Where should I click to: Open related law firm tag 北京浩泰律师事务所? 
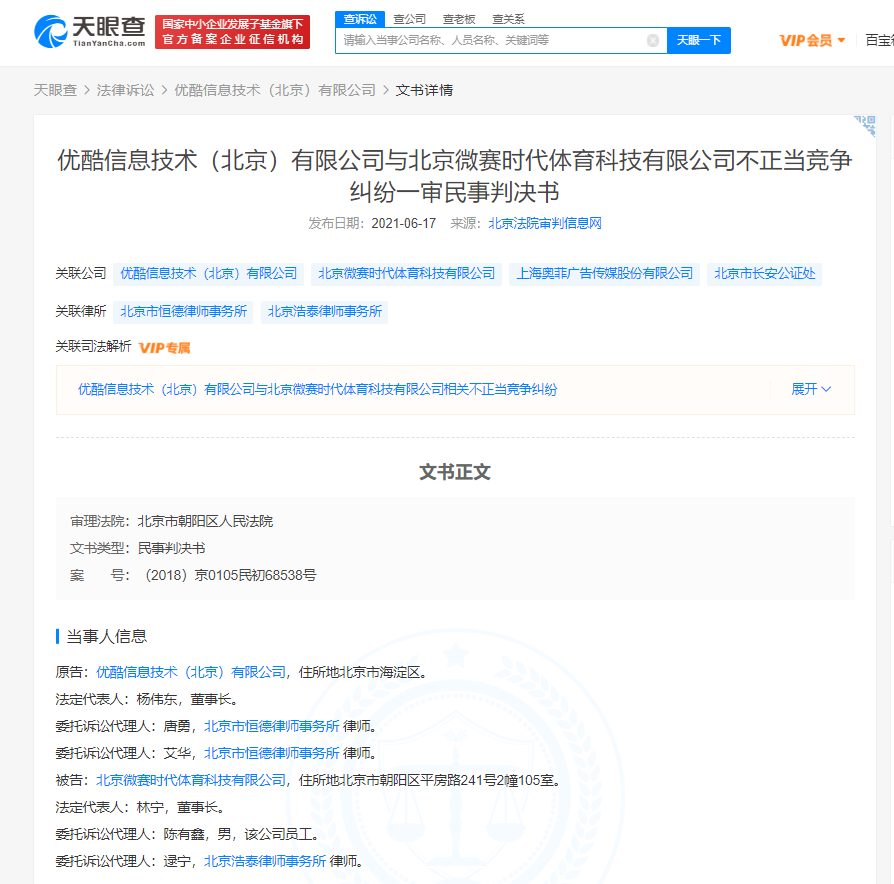click(324, 312)
